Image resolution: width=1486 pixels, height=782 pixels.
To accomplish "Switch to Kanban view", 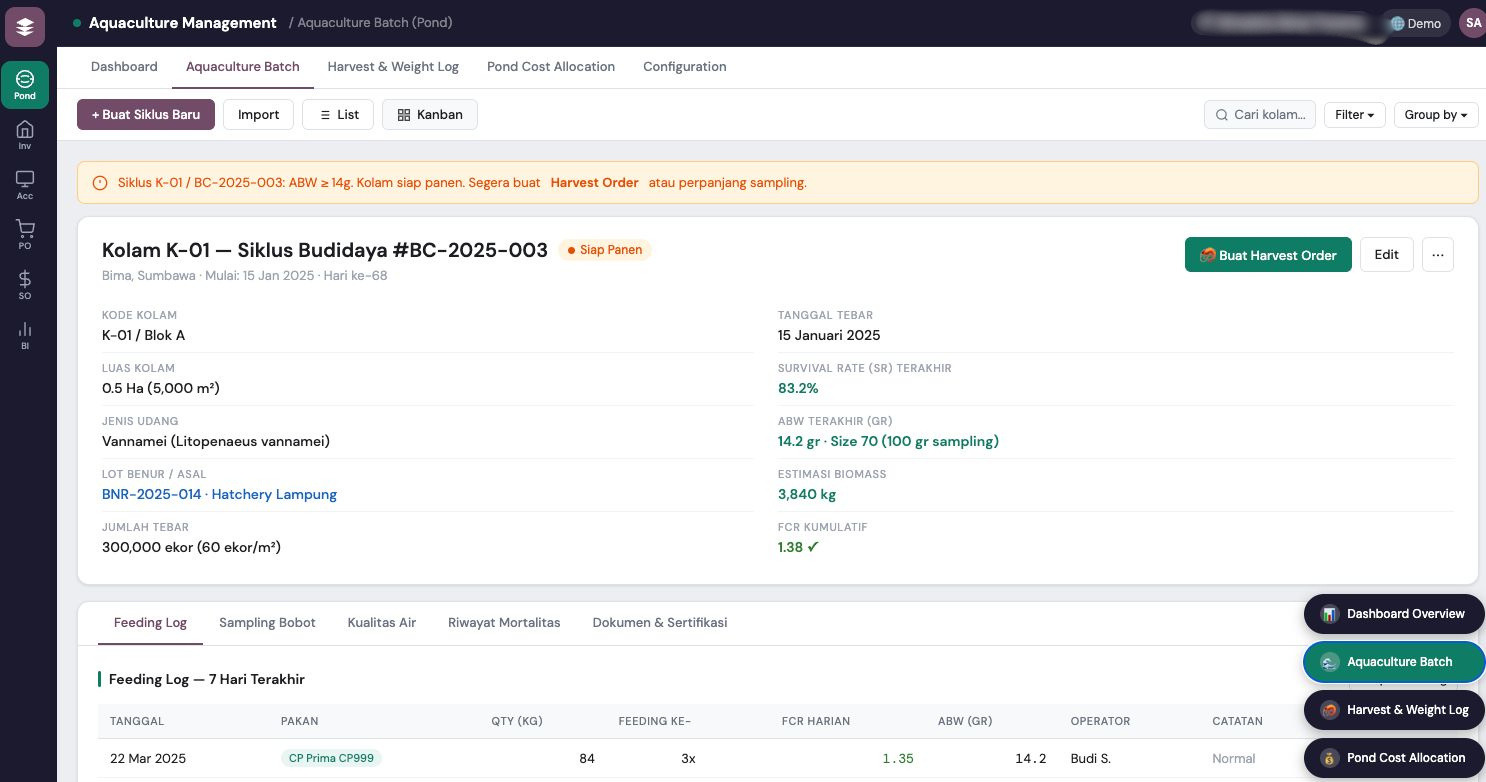I will click(x=430, y=115).
